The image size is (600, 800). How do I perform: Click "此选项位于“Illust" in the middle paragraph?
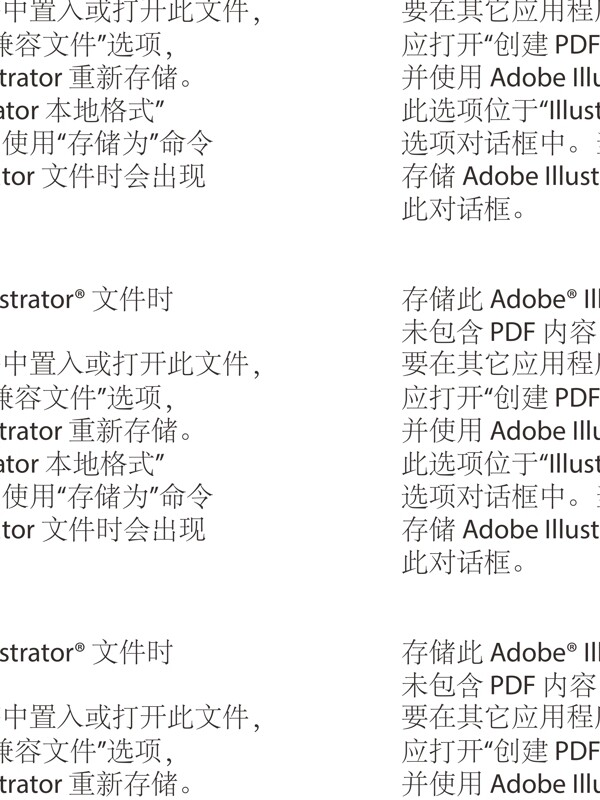coord(501,463)
